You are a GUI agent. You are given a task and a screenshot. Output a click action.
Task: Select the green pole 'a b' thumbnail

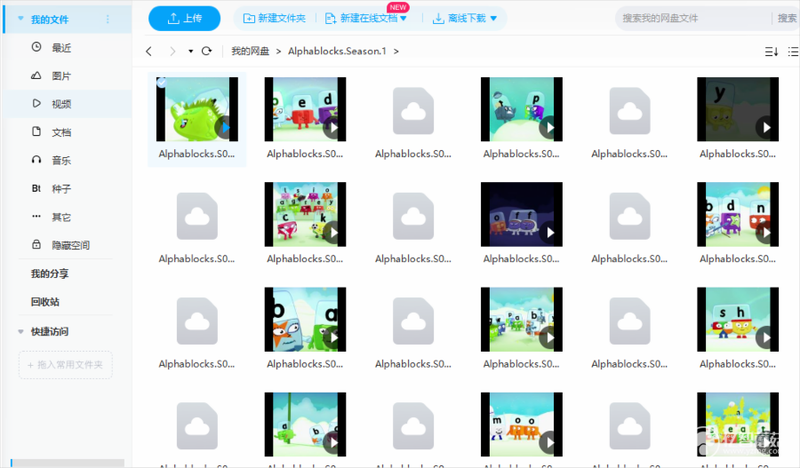coord(305,425)
